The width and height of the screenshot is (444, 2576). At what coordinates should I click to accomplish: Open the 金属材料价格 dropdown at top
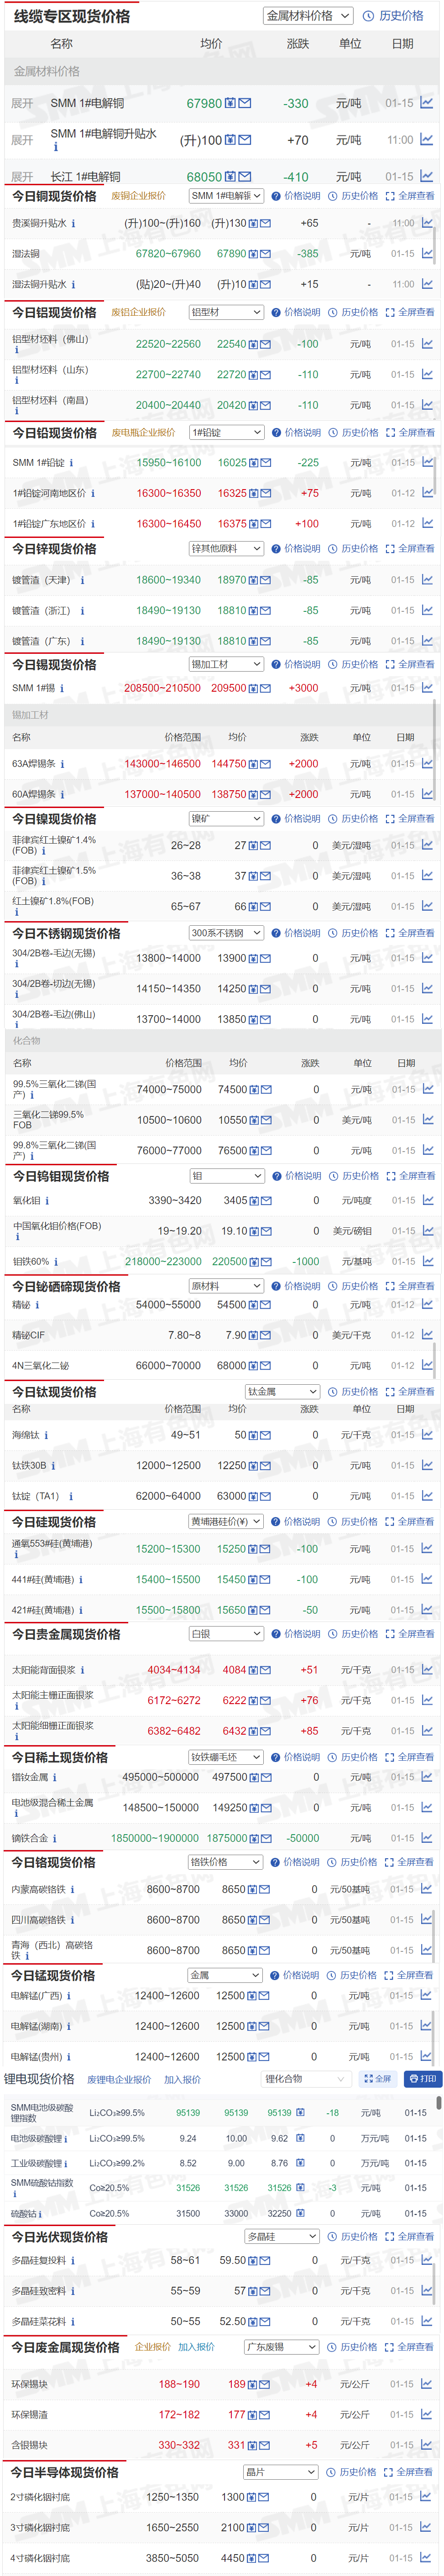pyautogui.click(x=308, y=16)
